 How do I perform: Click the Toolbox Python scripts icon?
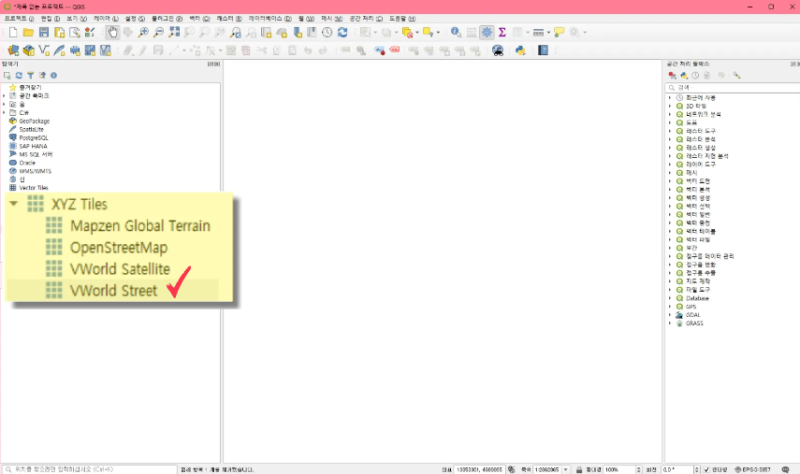[684, 76]
